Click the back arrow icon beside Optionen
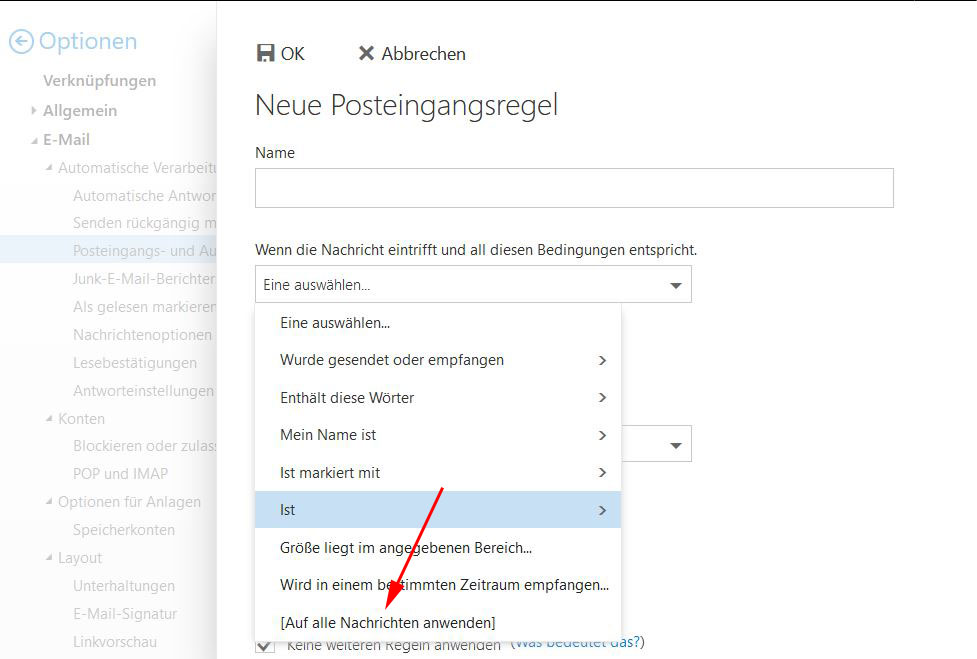977x659 pixels. (x=21, y=42)
